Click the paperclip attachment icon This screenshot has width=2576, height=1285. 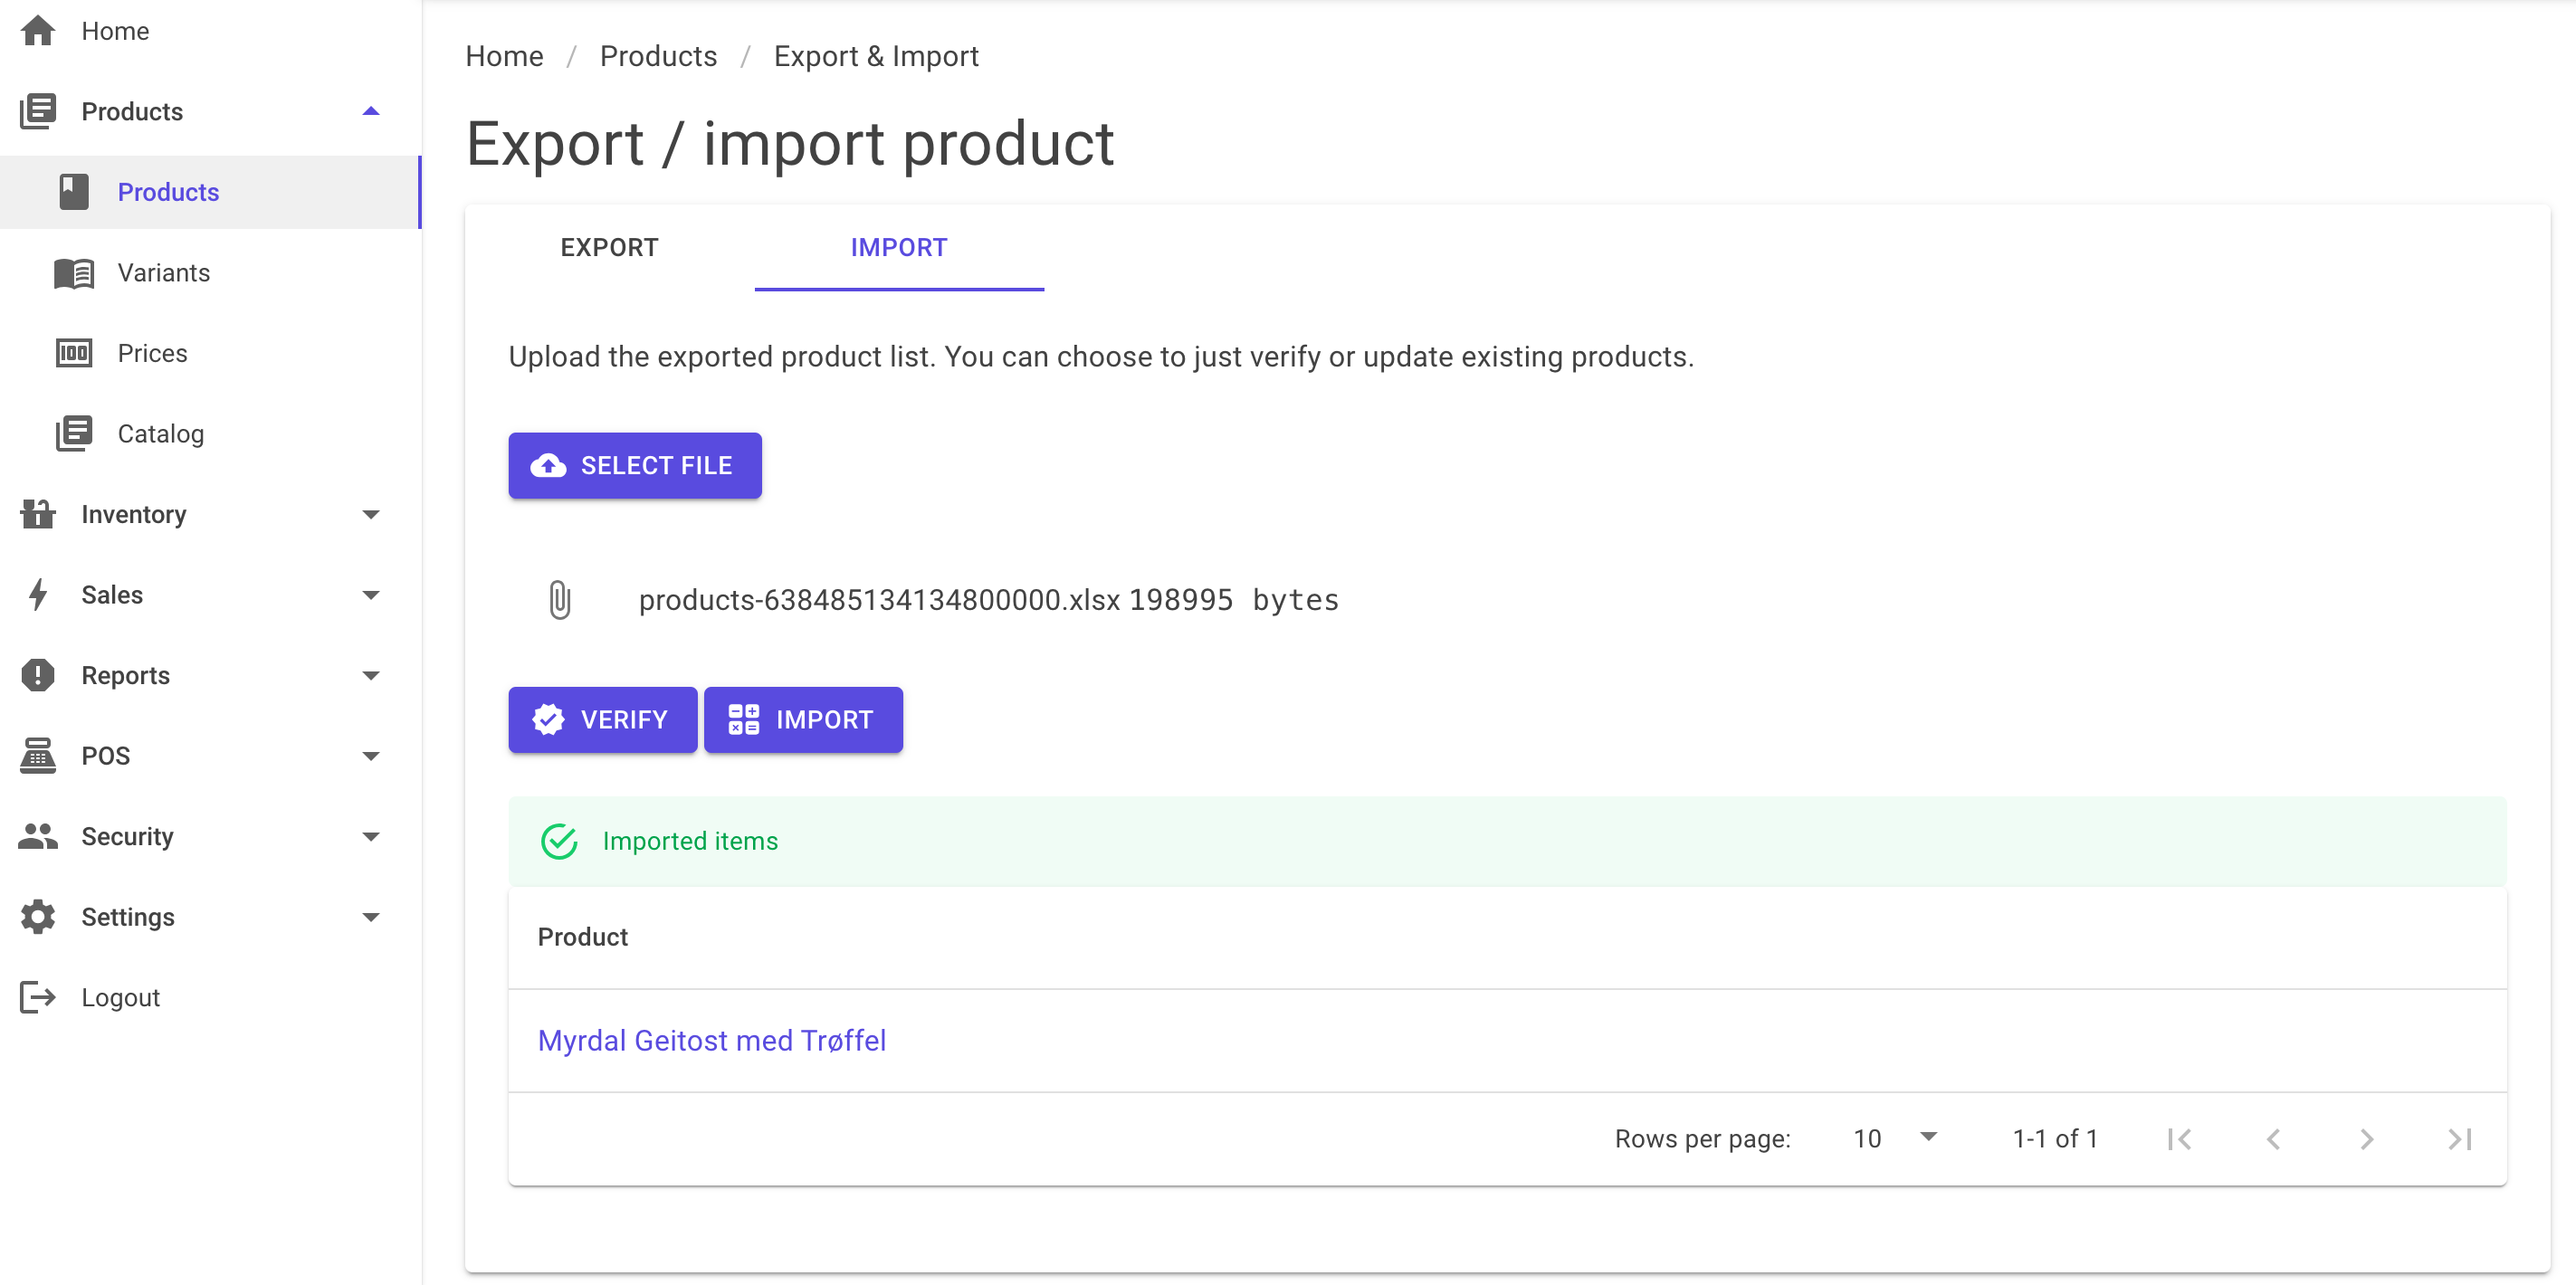pos(560,600)
